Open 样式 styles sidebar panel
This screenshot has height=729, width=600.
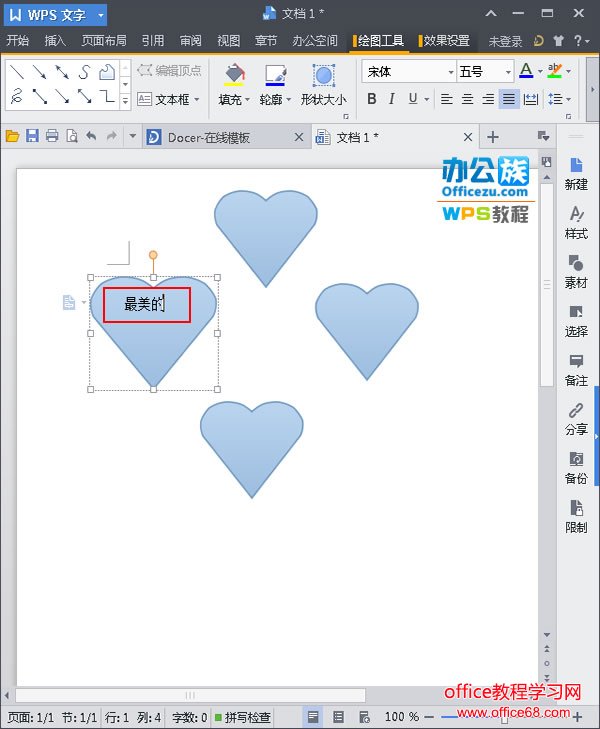click(576, 223)
